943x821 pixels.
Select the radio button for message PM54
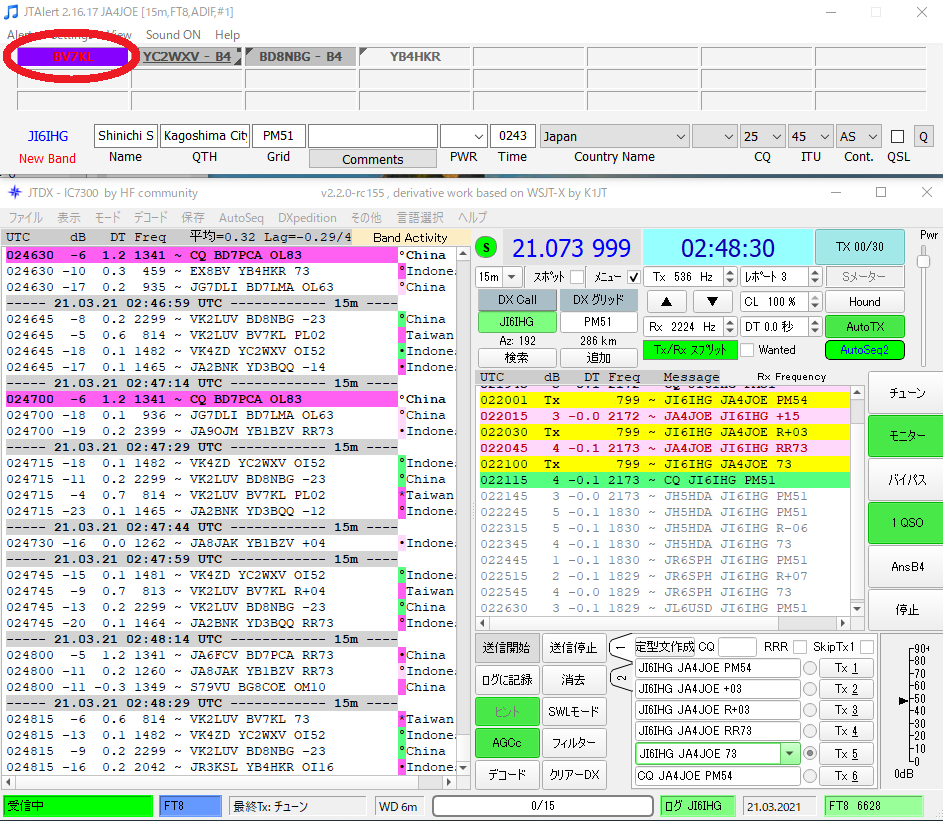coord(809,668)
